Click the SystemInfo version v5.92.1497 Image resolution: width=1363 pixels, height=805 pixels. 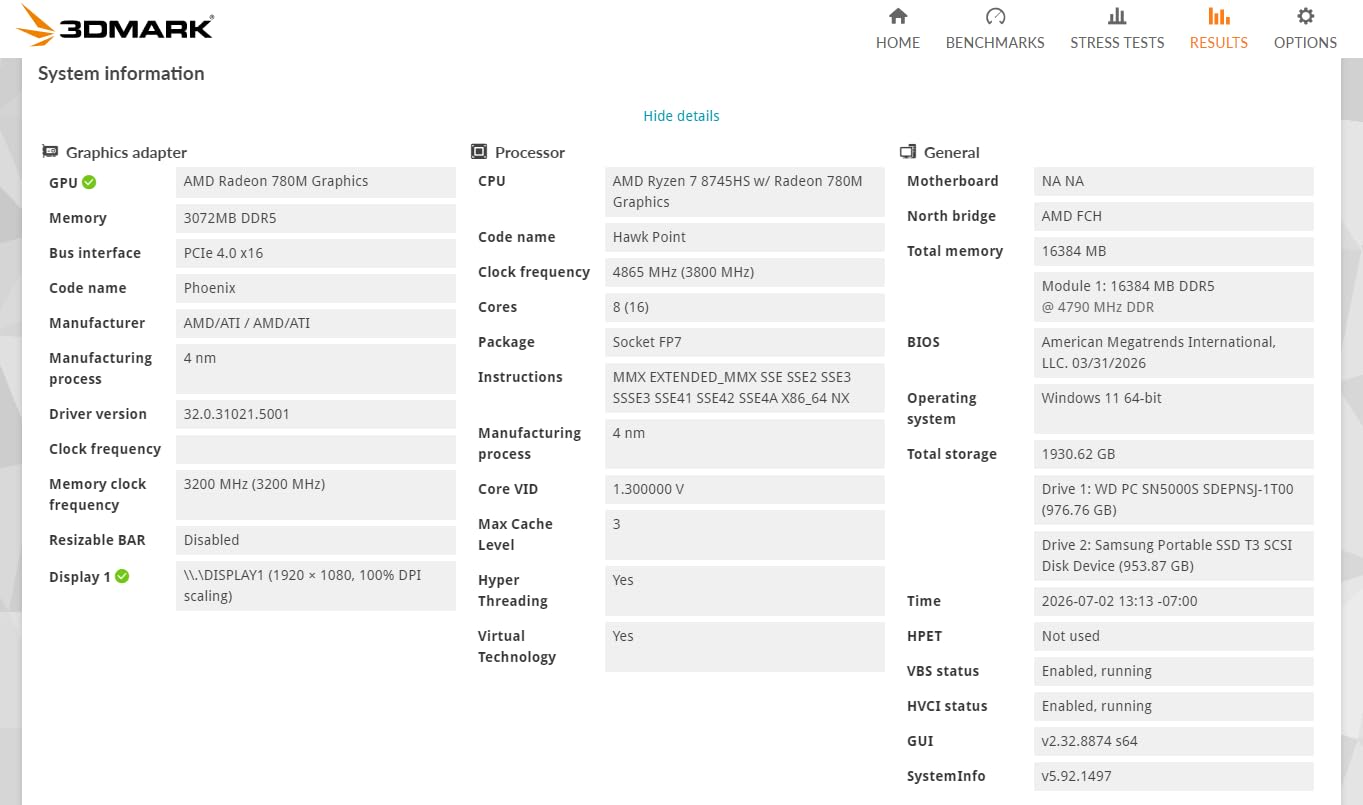(x=1174, y=776)
